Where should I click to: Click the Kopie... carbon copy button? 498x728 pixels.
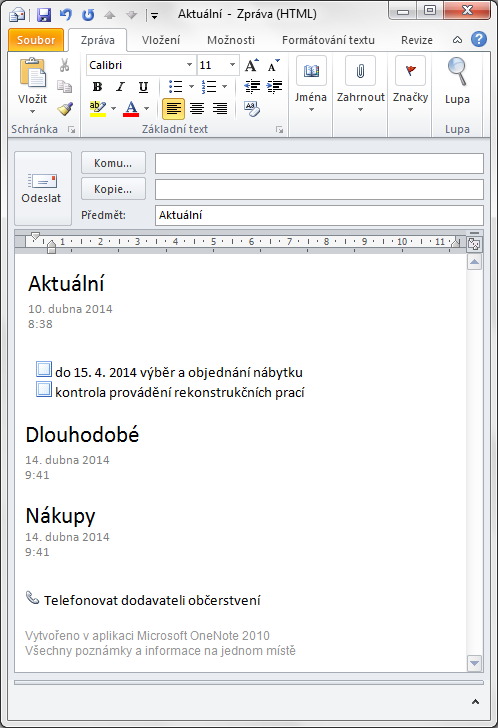tap(113, 189)
